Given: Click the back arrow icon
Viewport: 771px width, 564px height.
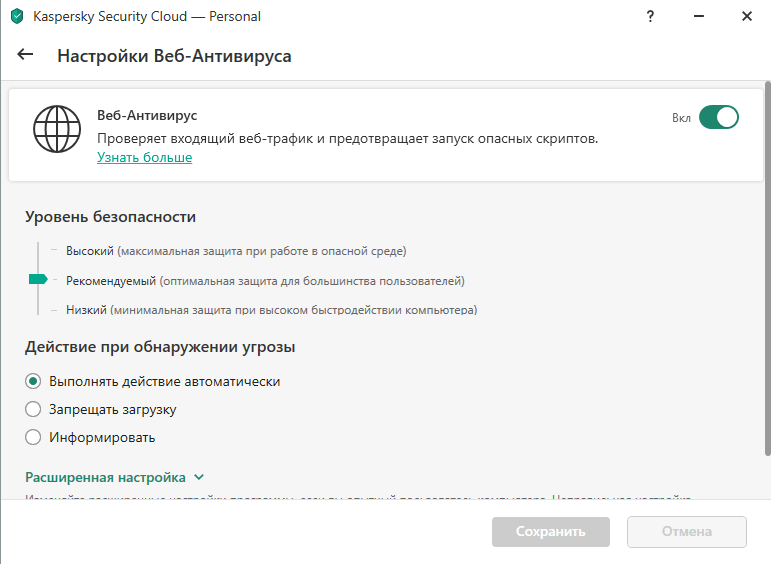Looking at the screenshot, I should (x=26, y=55).
